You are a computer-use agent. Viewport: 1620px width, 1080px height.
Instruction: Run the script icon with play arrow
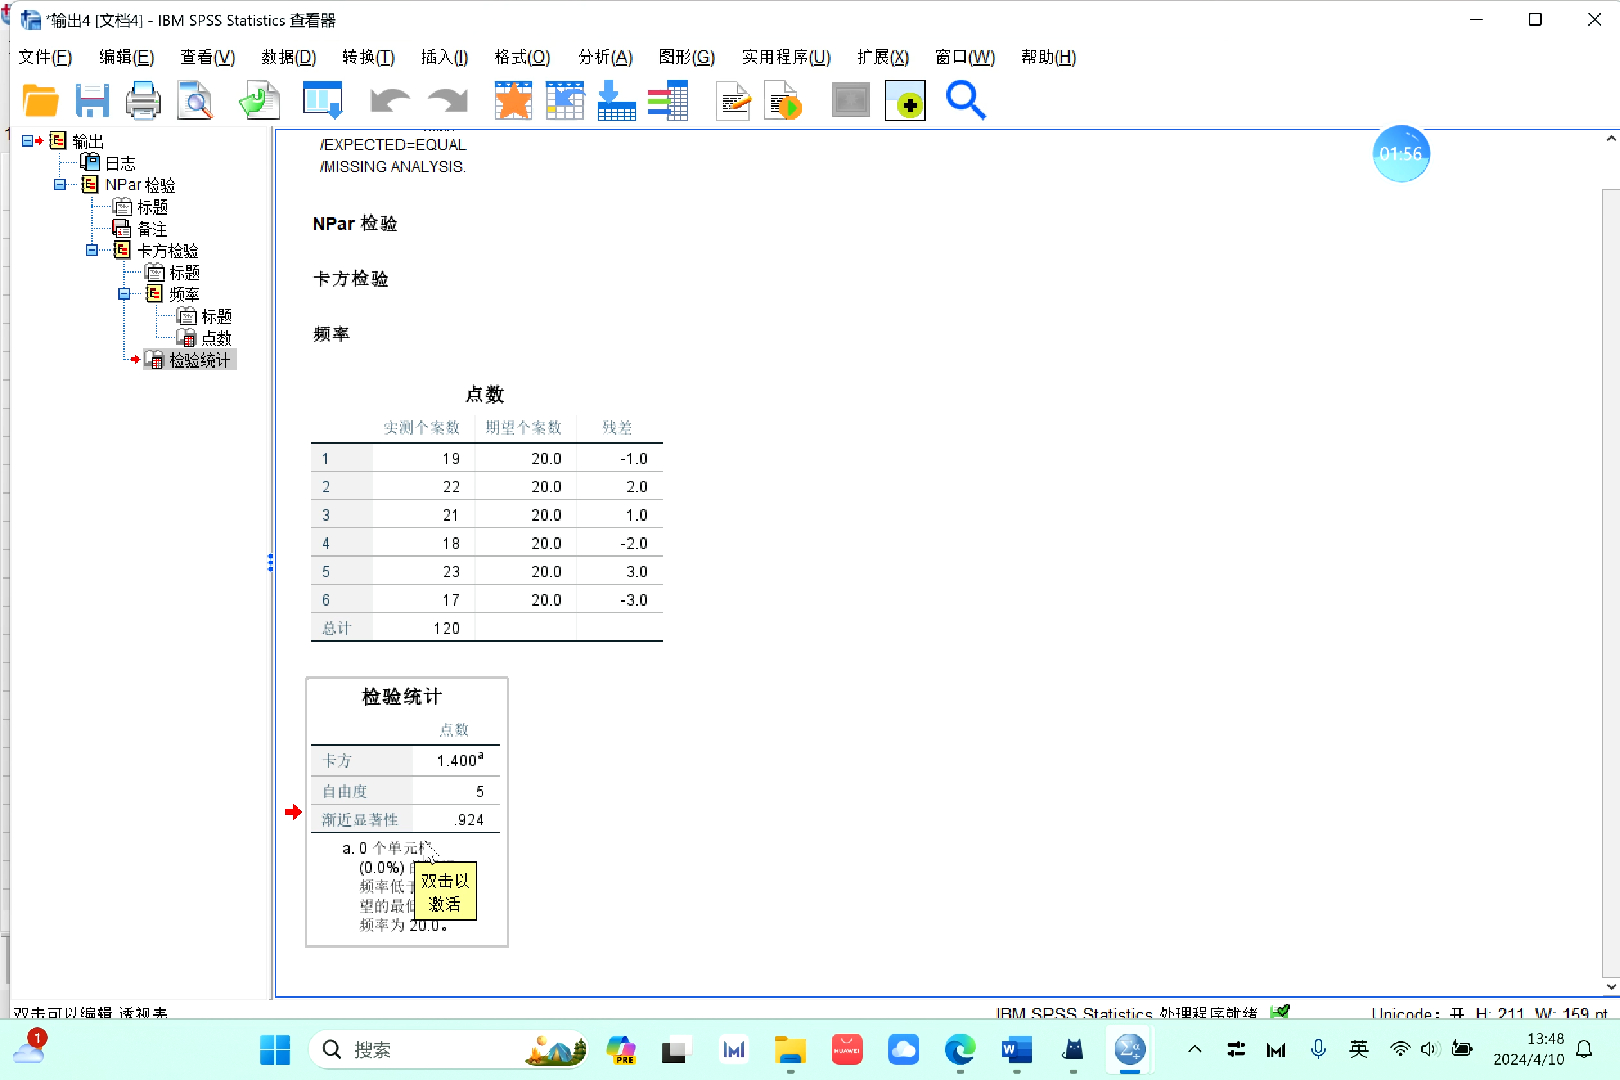click(783, 100)
